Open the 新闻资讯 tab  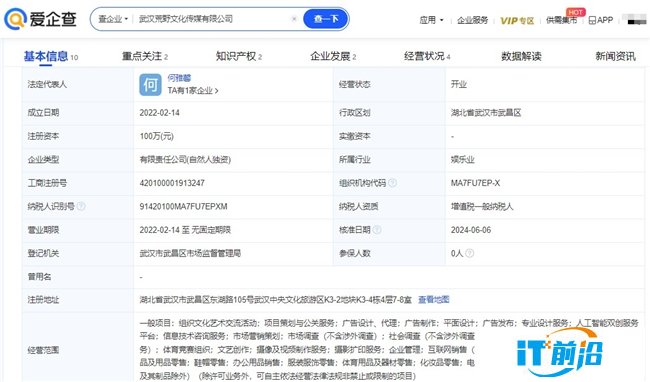click(x=615, y=56)
